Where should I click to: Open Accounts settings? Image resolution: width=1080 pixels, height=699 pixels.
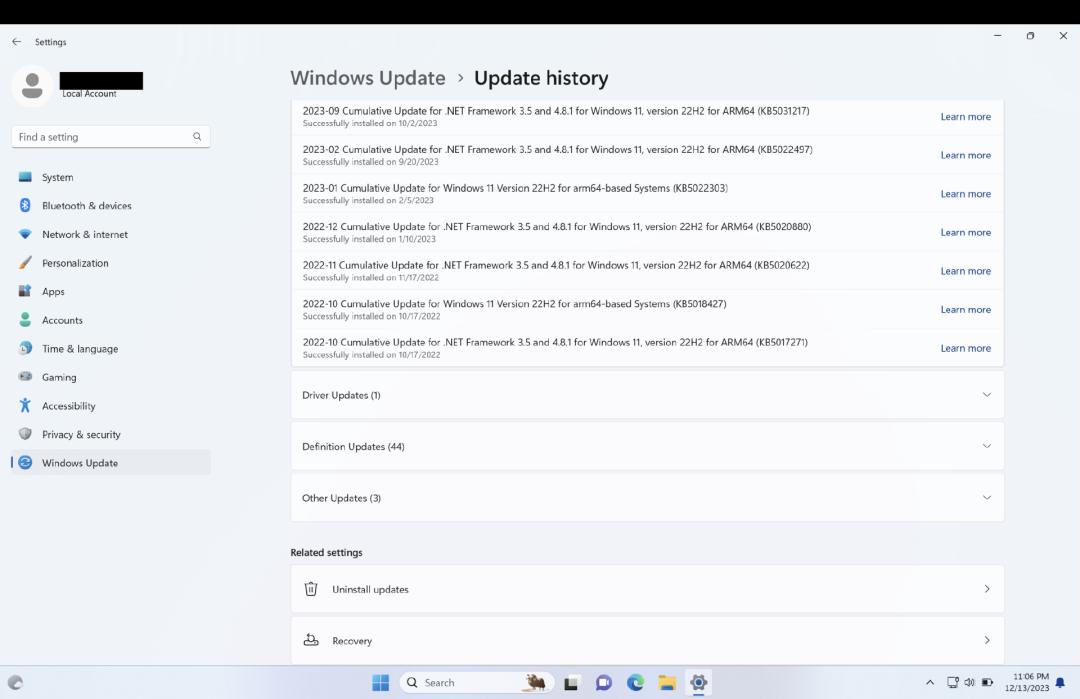coord(110,320)
